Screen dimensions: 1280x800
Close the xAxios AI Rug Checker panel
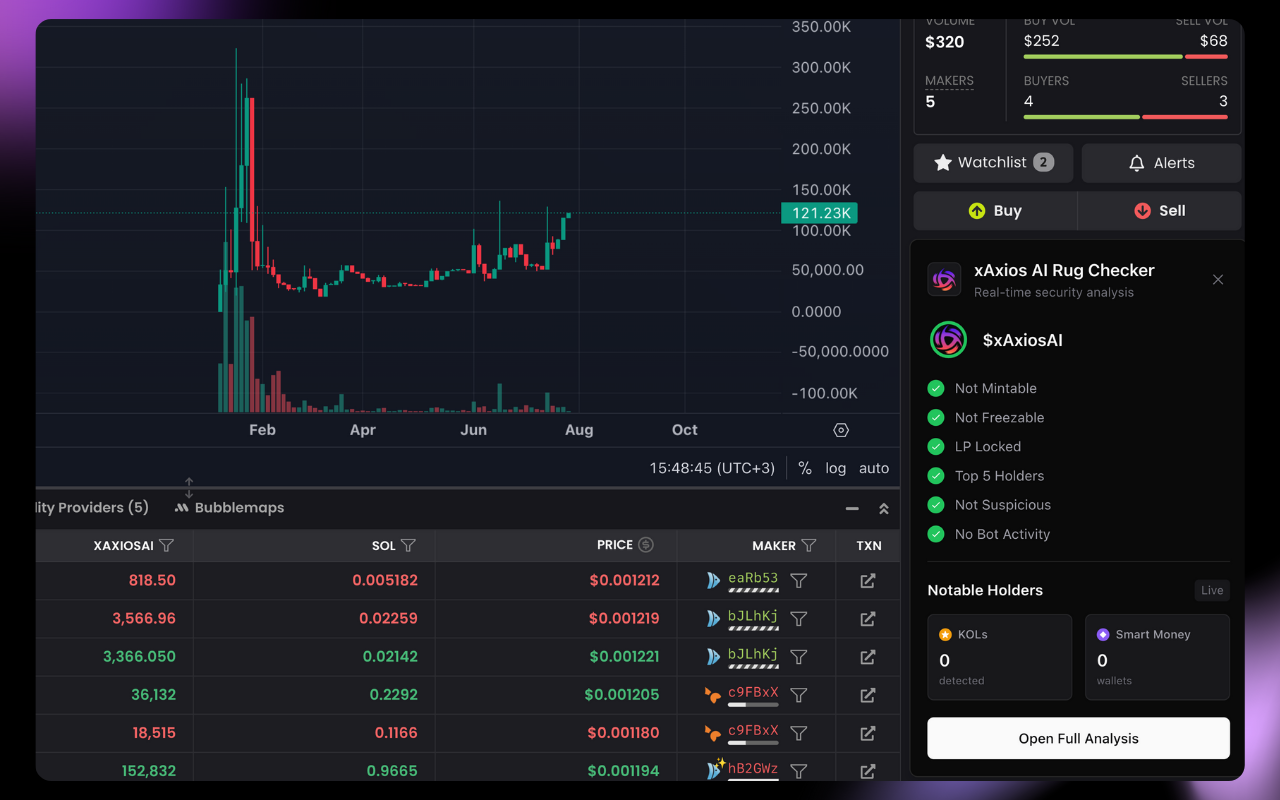point(1218,280)
